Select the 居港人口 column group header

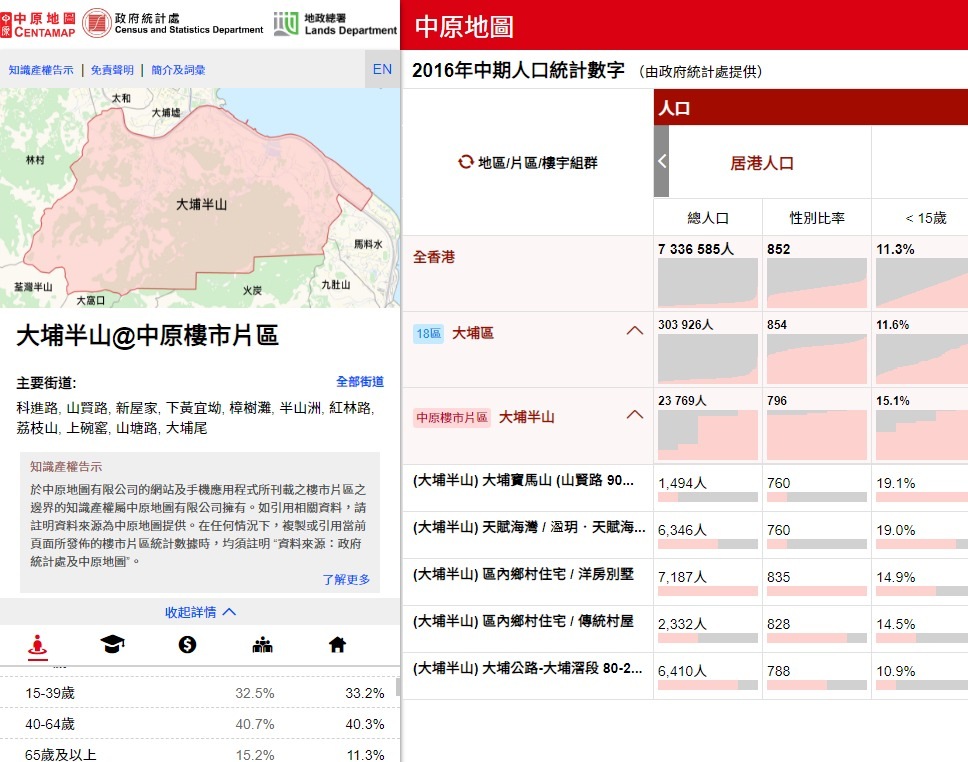click(x=762, y=163)
